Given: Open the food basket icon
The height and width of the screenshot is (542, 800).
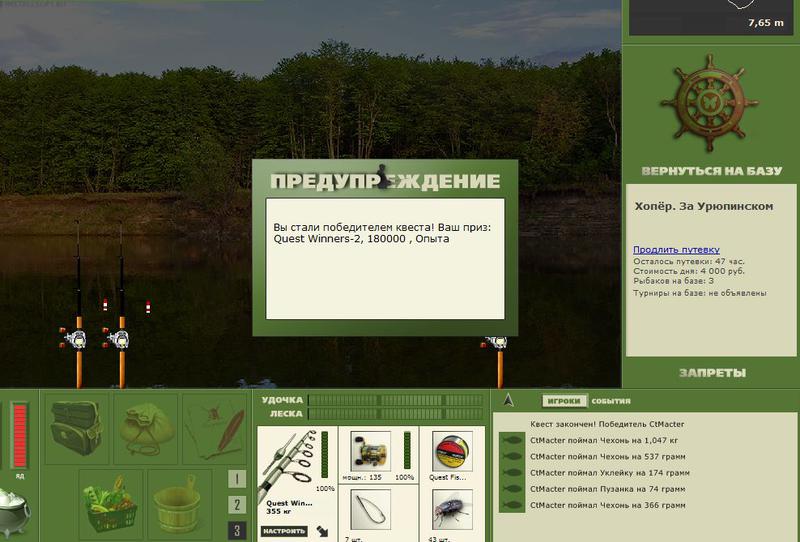Looking at the screenshot, I should [111, 504].
